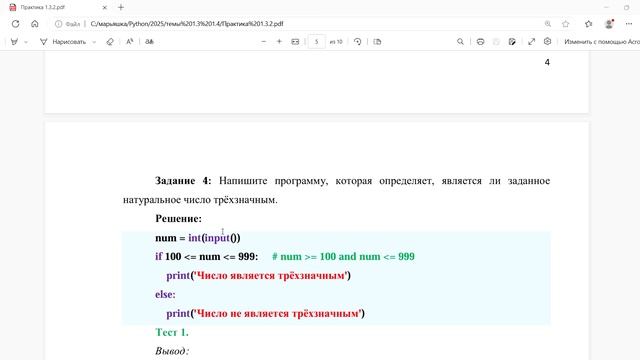Click the page number 4 at top right
Screen dimensions: 640x360
[x=547, y=62]
